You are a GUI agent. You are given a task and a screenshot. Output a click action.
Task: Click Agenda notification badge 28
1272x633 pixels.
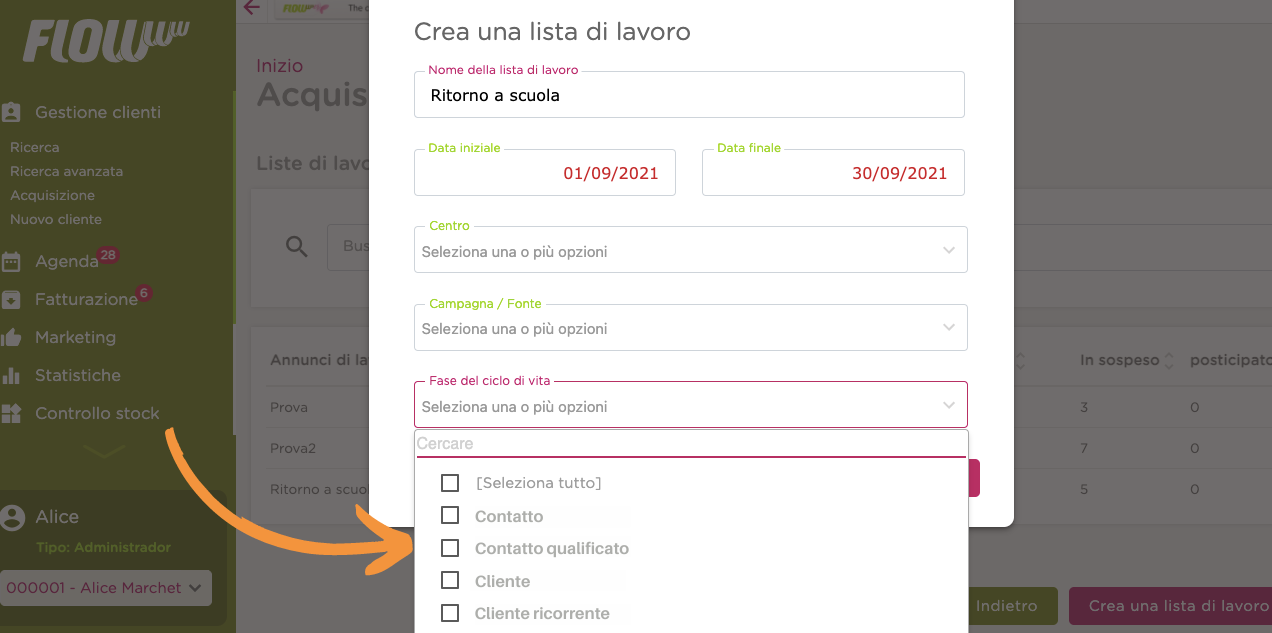pyautogui.click(x=108, y=255)
